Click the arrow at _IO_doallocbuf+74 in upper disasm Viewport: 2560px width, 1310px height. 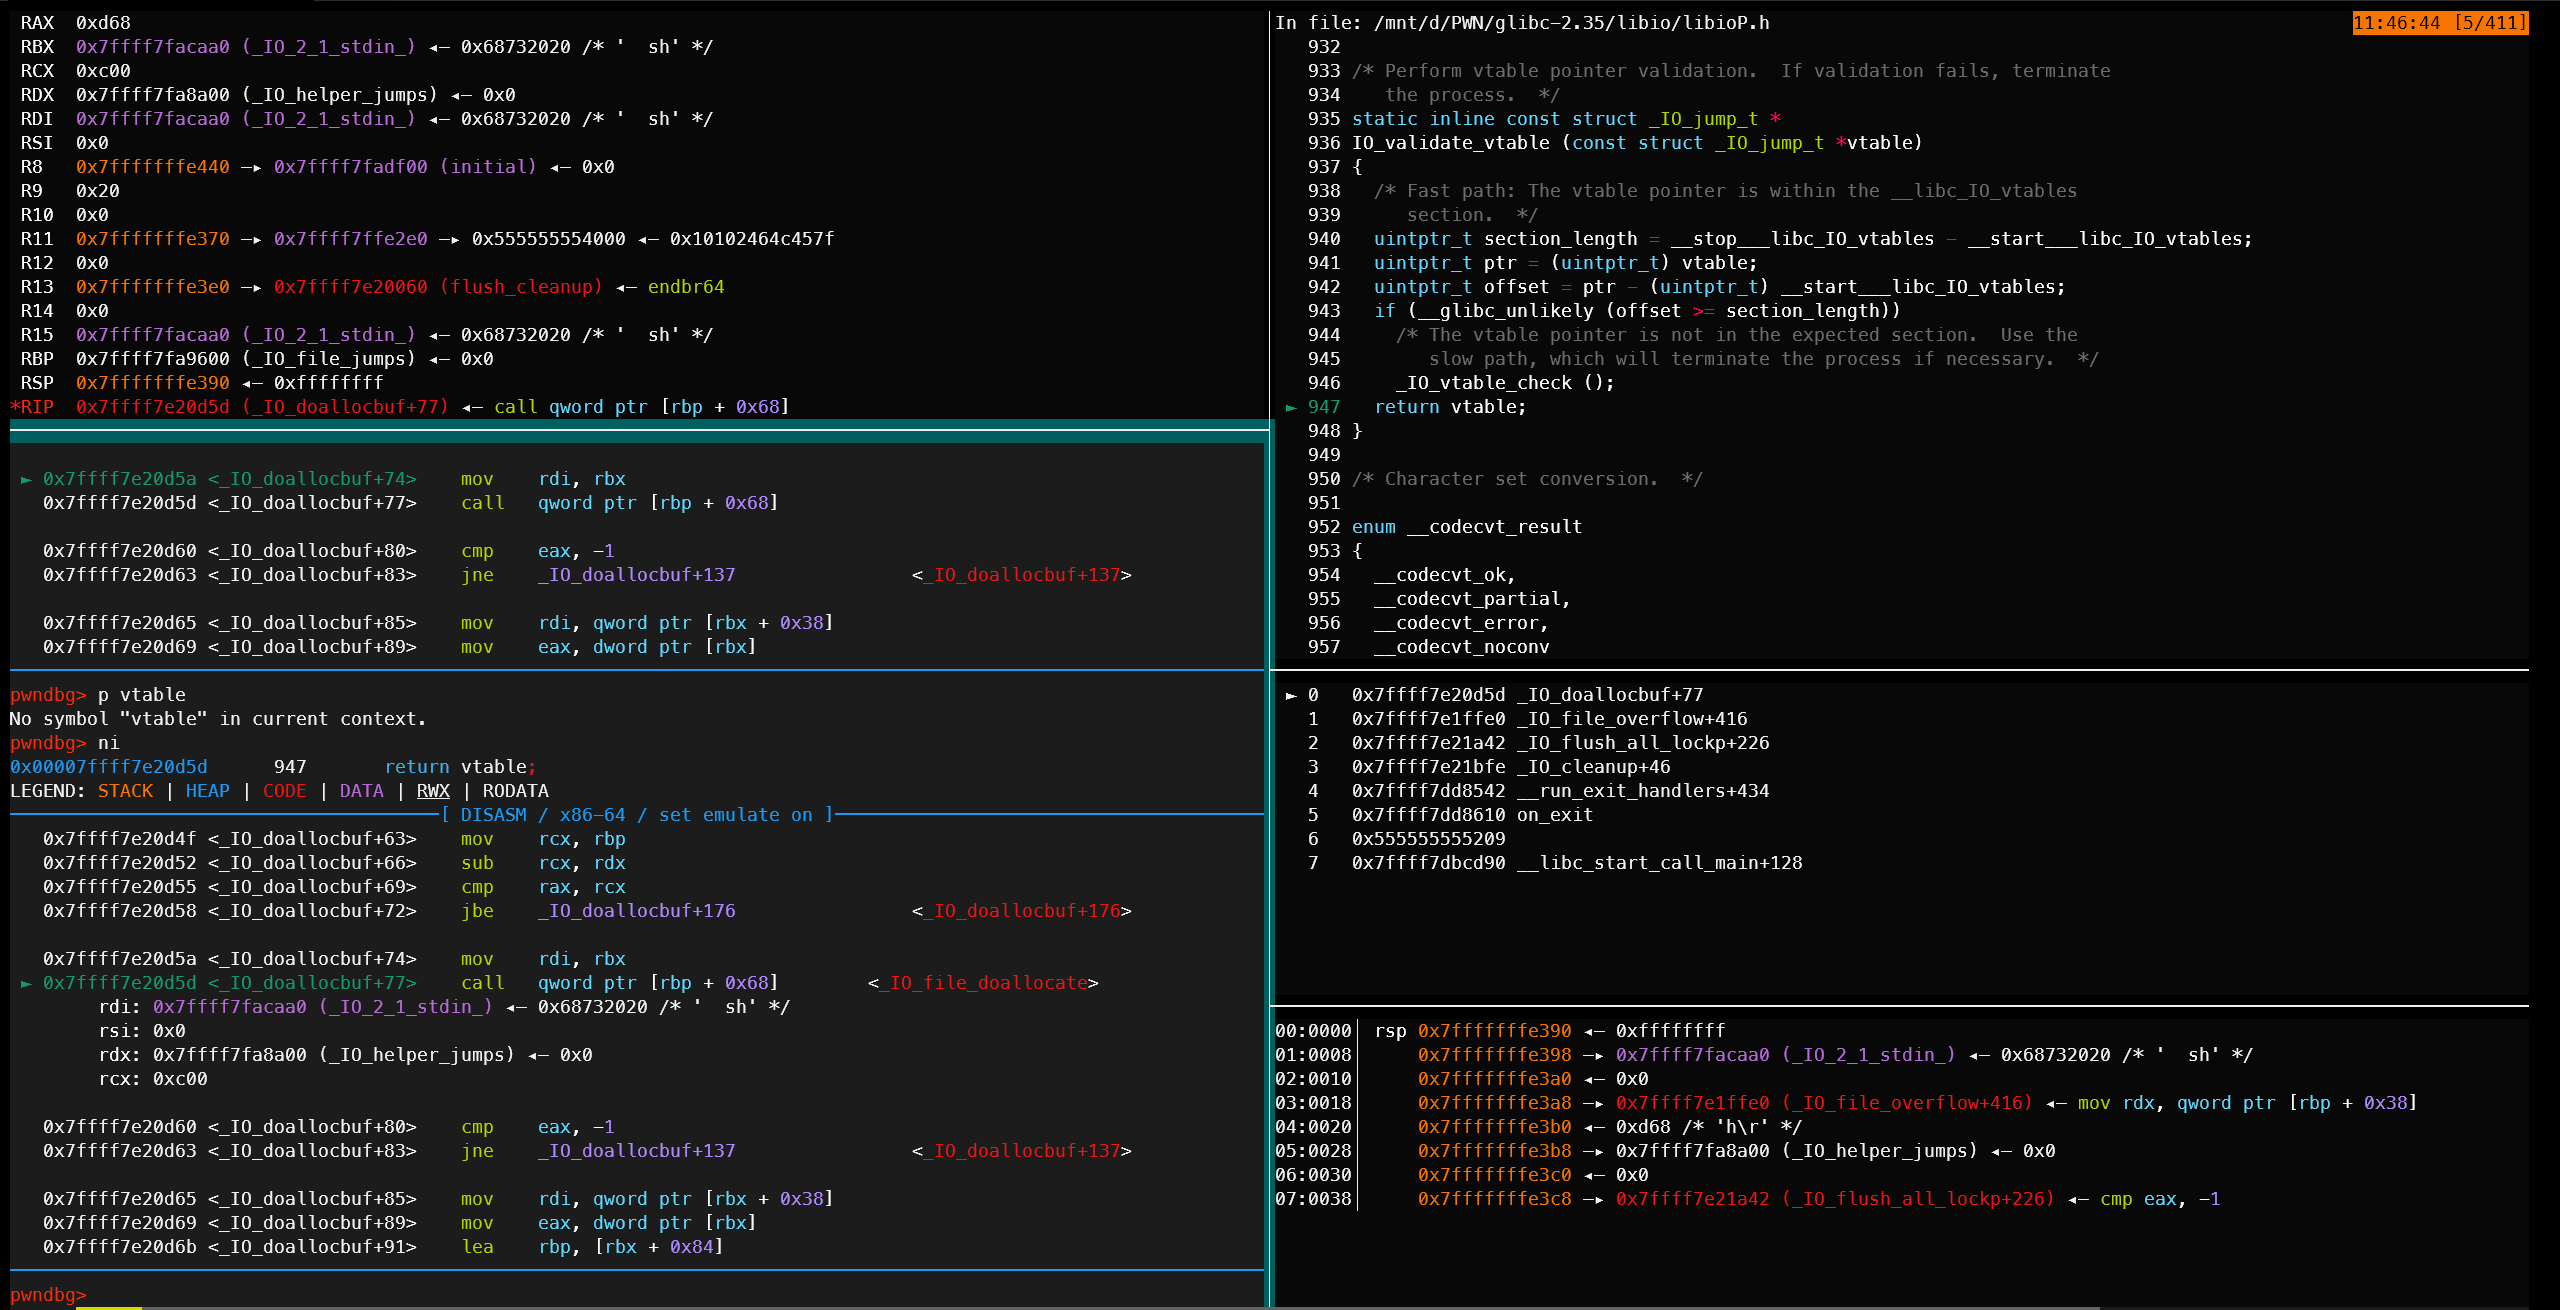coord(26,479)
